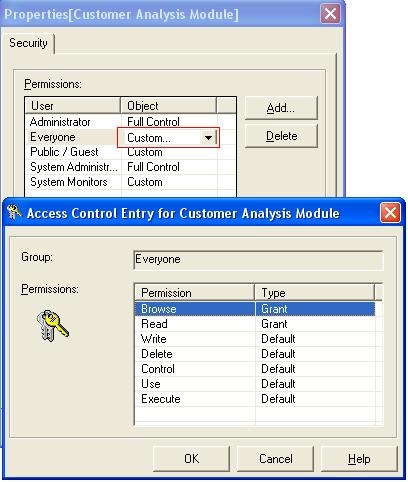The height and width of the screenshot is (482, 408).
Task: Select the Read permission row
Action: 255,324
